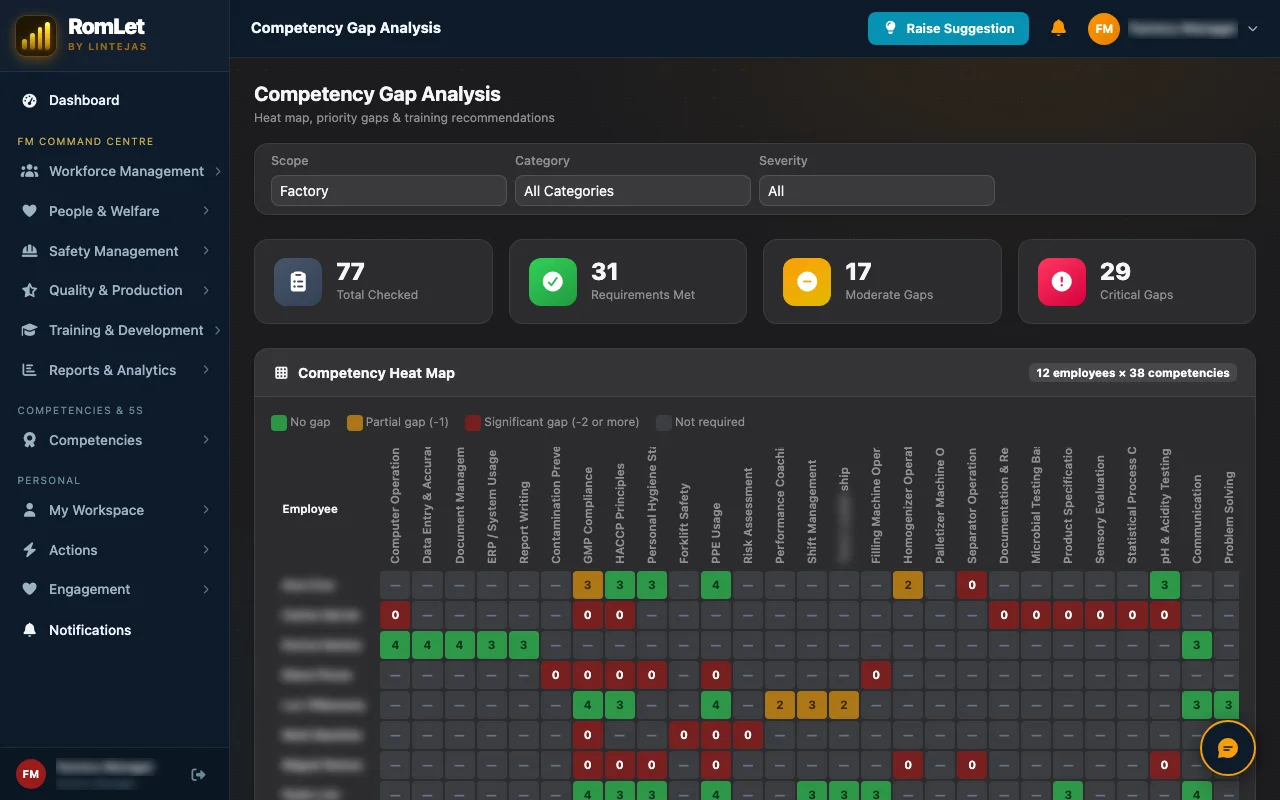The image size is (1280, 800).
Task: Click the 29 Critical Gaps card
Action: pos(1136,281)
